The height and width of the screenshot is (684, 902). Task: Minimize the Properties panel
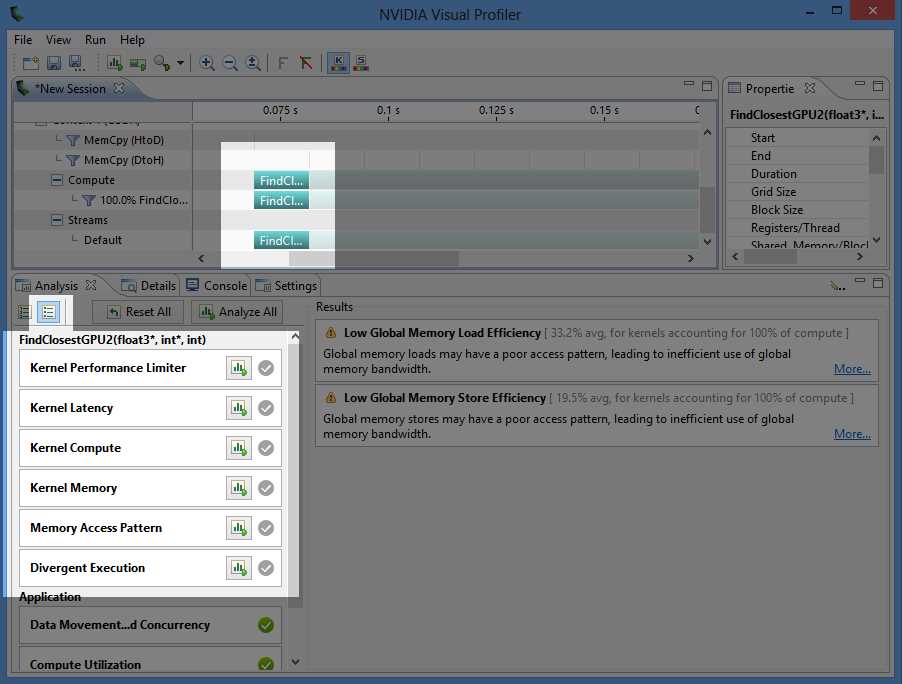click(859, 84)
